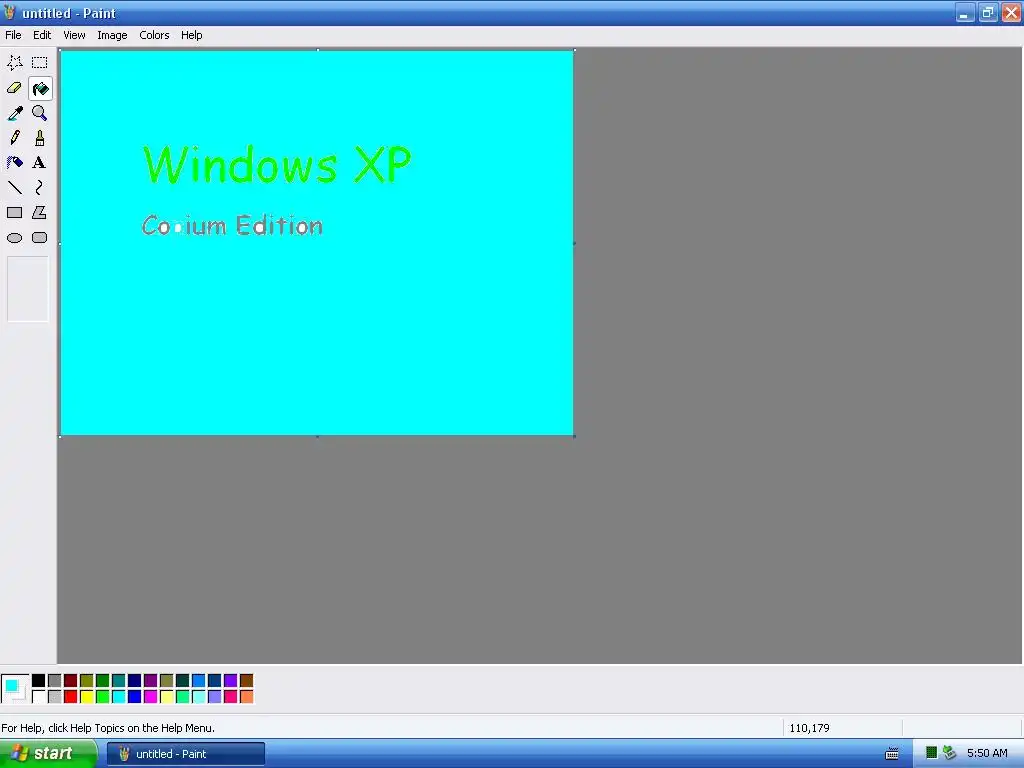Pick the dark green swatch

click(x=103, y=681)
